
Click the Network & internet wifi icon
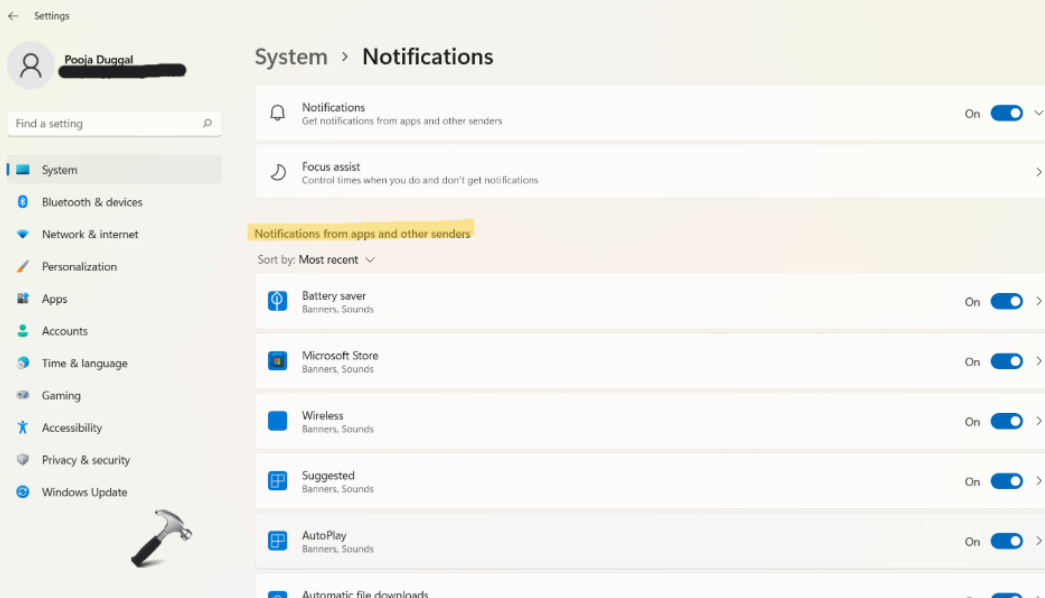click(22, 234)
